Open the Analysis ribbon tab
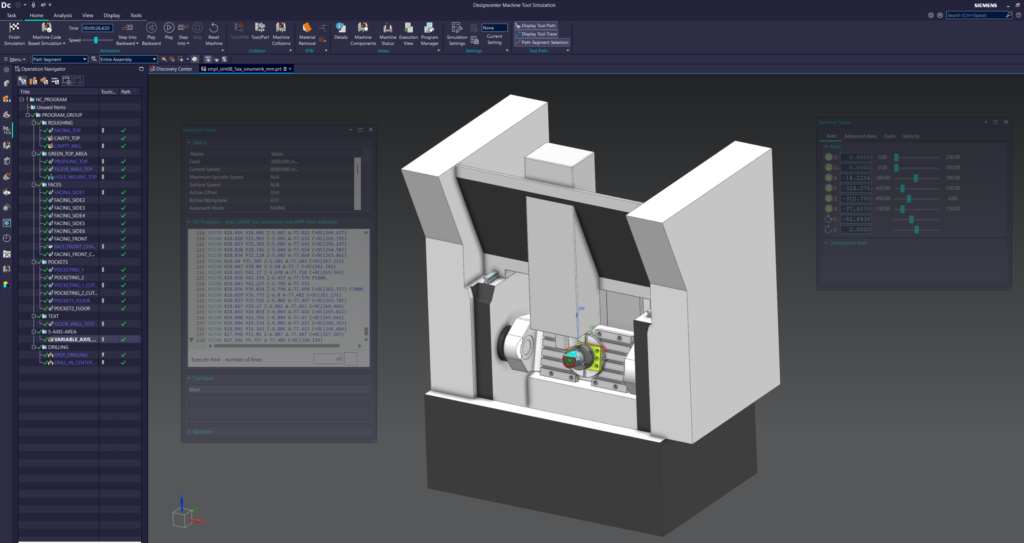Screen dimensions: 1024x543 62,16
